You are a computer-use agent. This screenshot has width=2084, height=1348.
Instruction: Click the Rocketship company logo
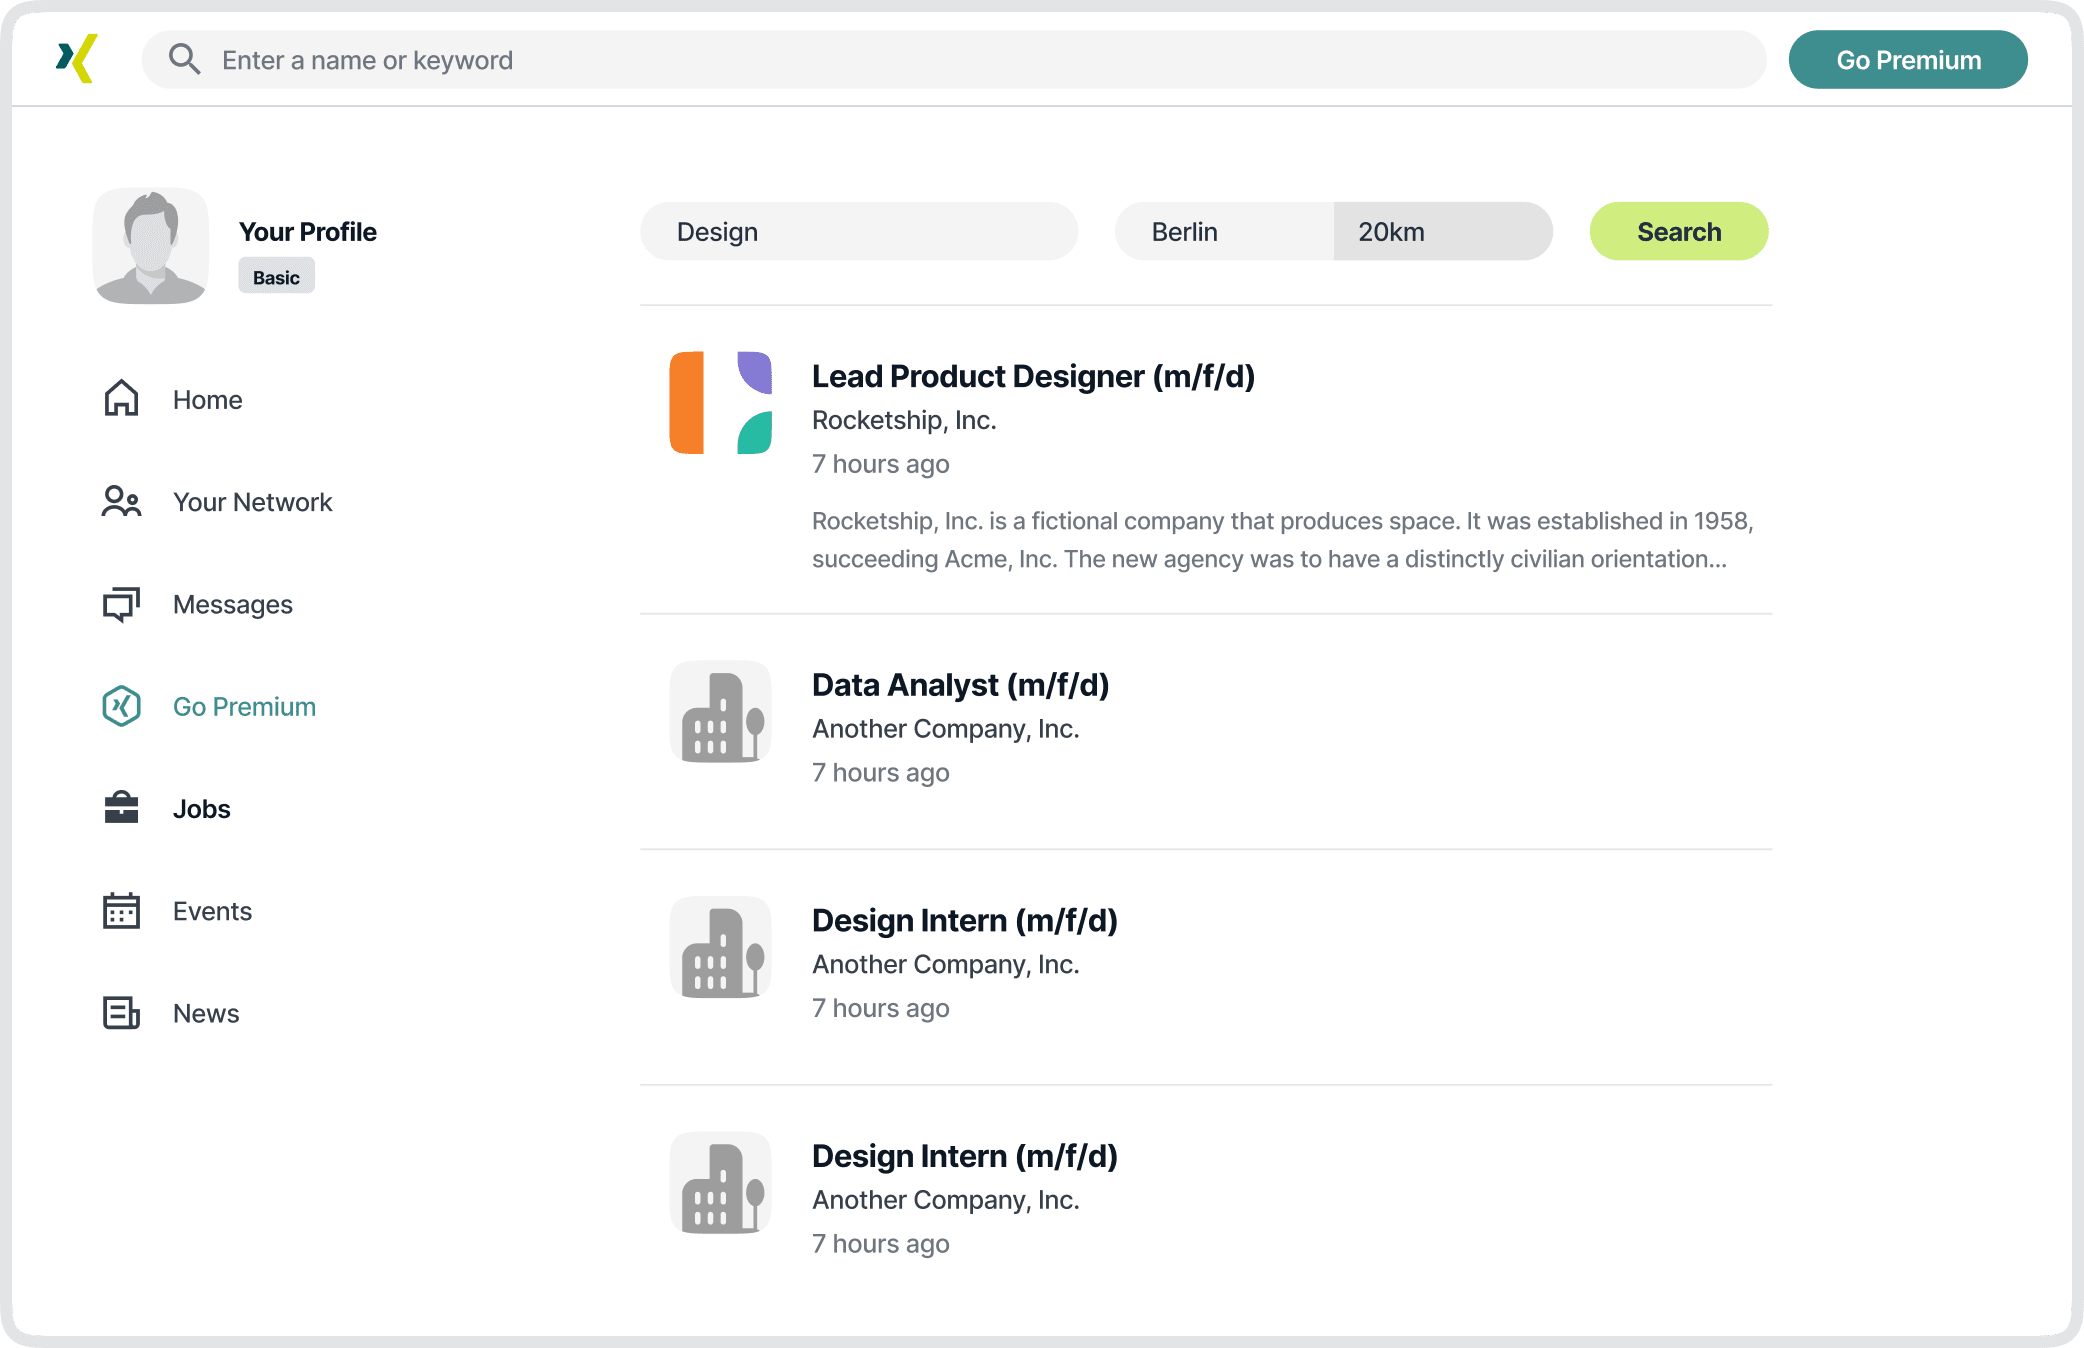[721, 403]
